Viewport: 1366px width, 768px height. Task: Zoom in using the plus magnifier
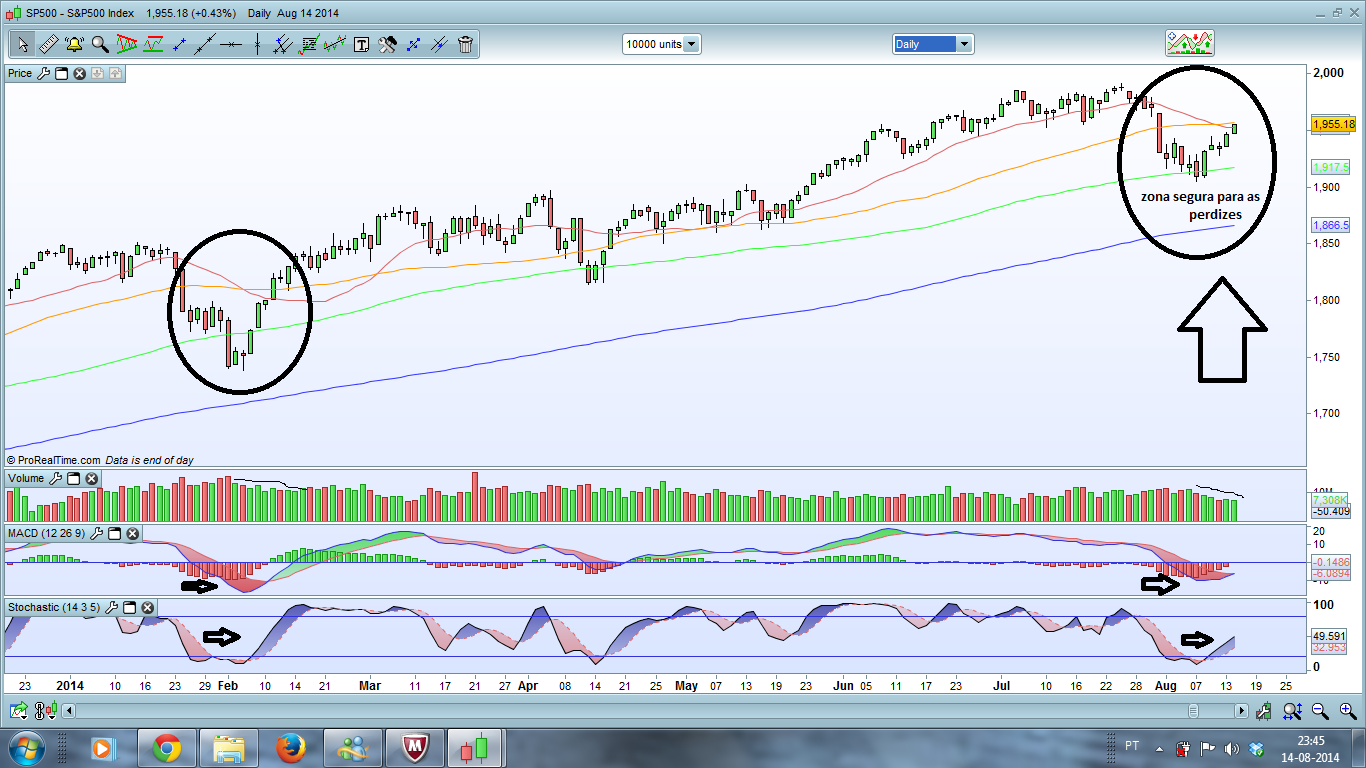(1348, 711)
